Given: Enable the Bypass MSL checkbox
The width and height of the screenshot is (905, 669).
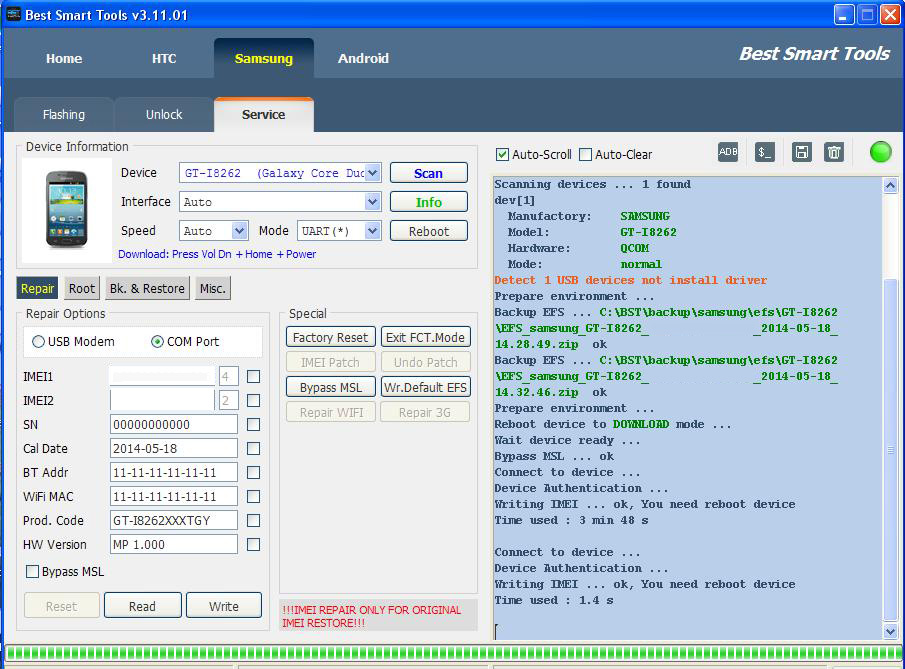Looking at the screenshot, I should coord(32,571).
